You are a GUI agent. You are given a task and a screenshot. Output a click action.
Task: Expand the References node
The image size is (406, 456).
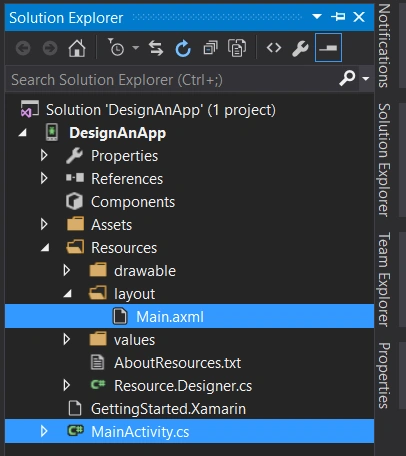coord(44,179)
